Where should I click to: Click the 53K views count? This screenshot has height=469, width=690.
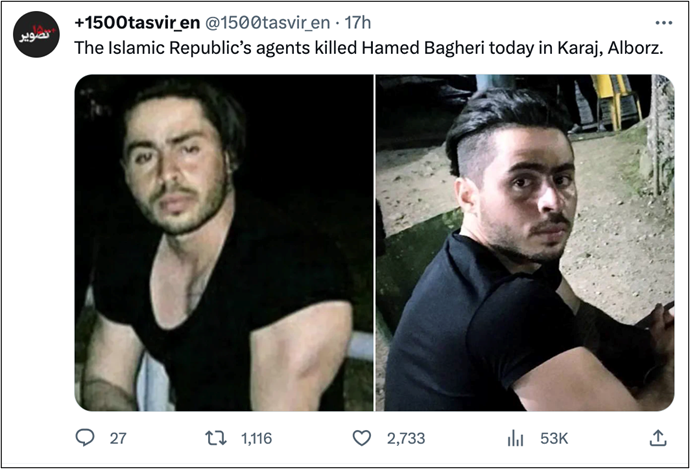[554, 438]
